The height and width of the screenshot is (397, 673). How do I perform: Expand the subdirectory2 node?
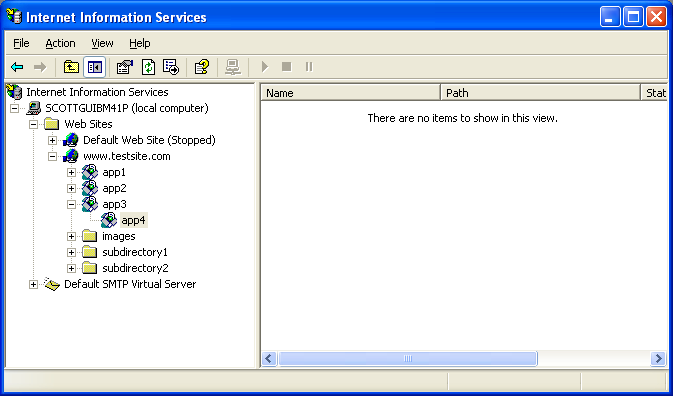pyautogui.click(x=71, y=268)
